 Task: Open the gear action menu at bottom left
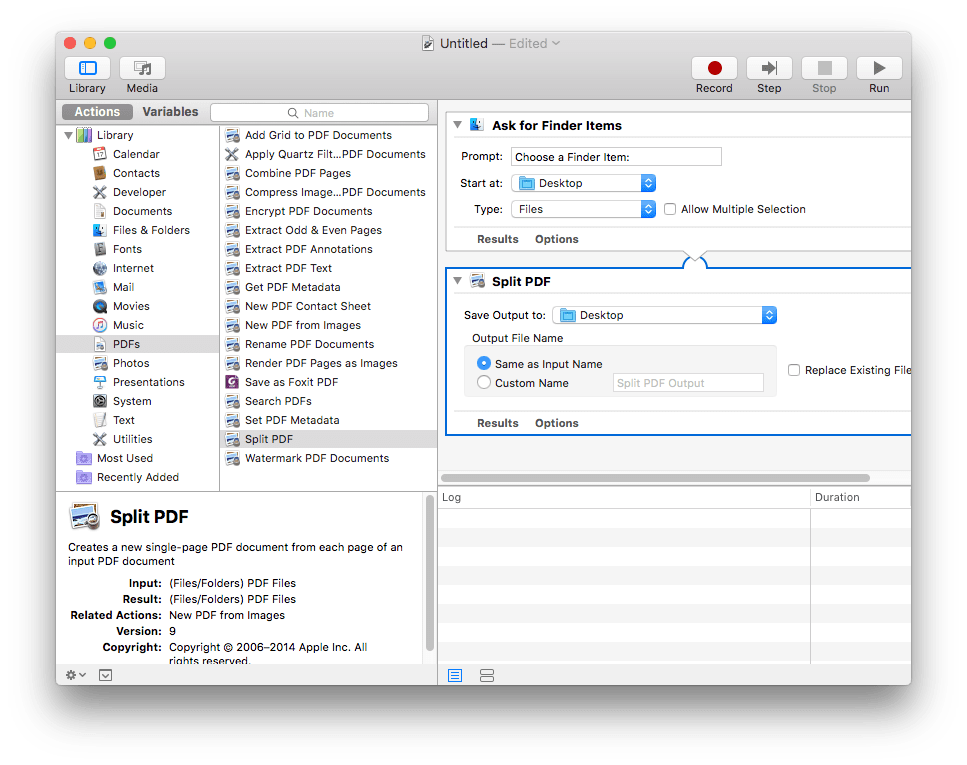[x=74, y=675]
